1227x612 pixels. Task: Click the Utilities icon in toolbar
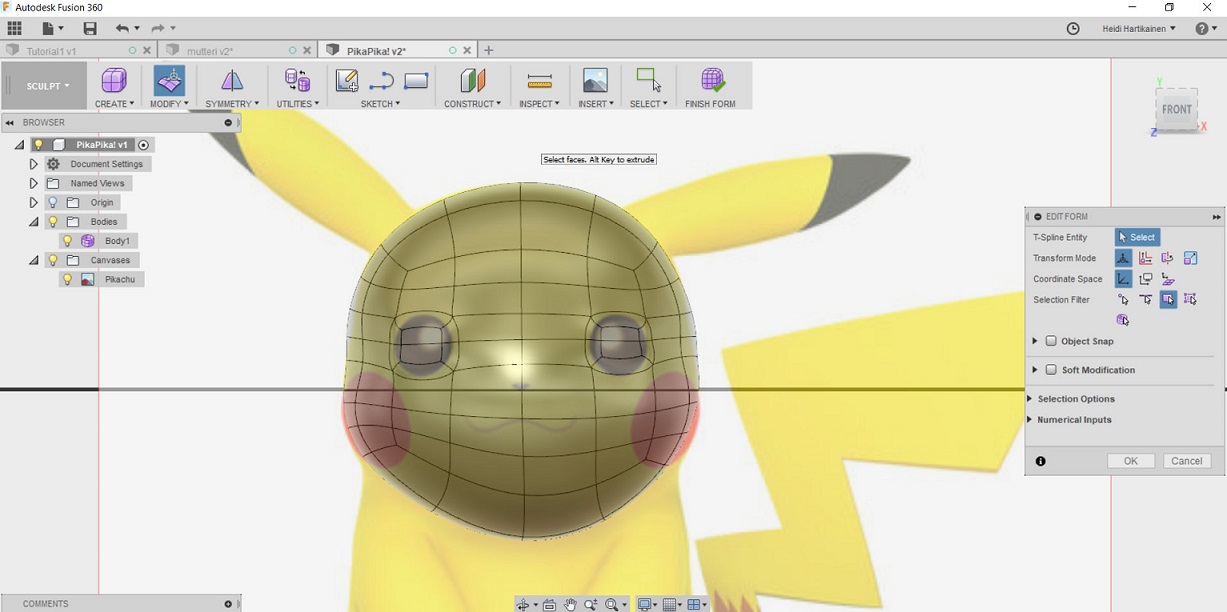coord(297,80)
